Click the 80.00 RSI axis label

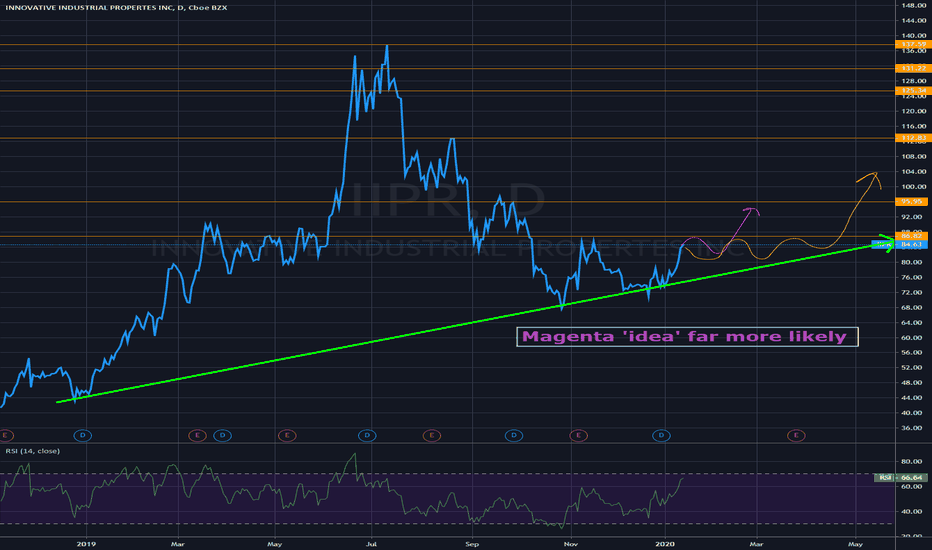coord(911,461)
